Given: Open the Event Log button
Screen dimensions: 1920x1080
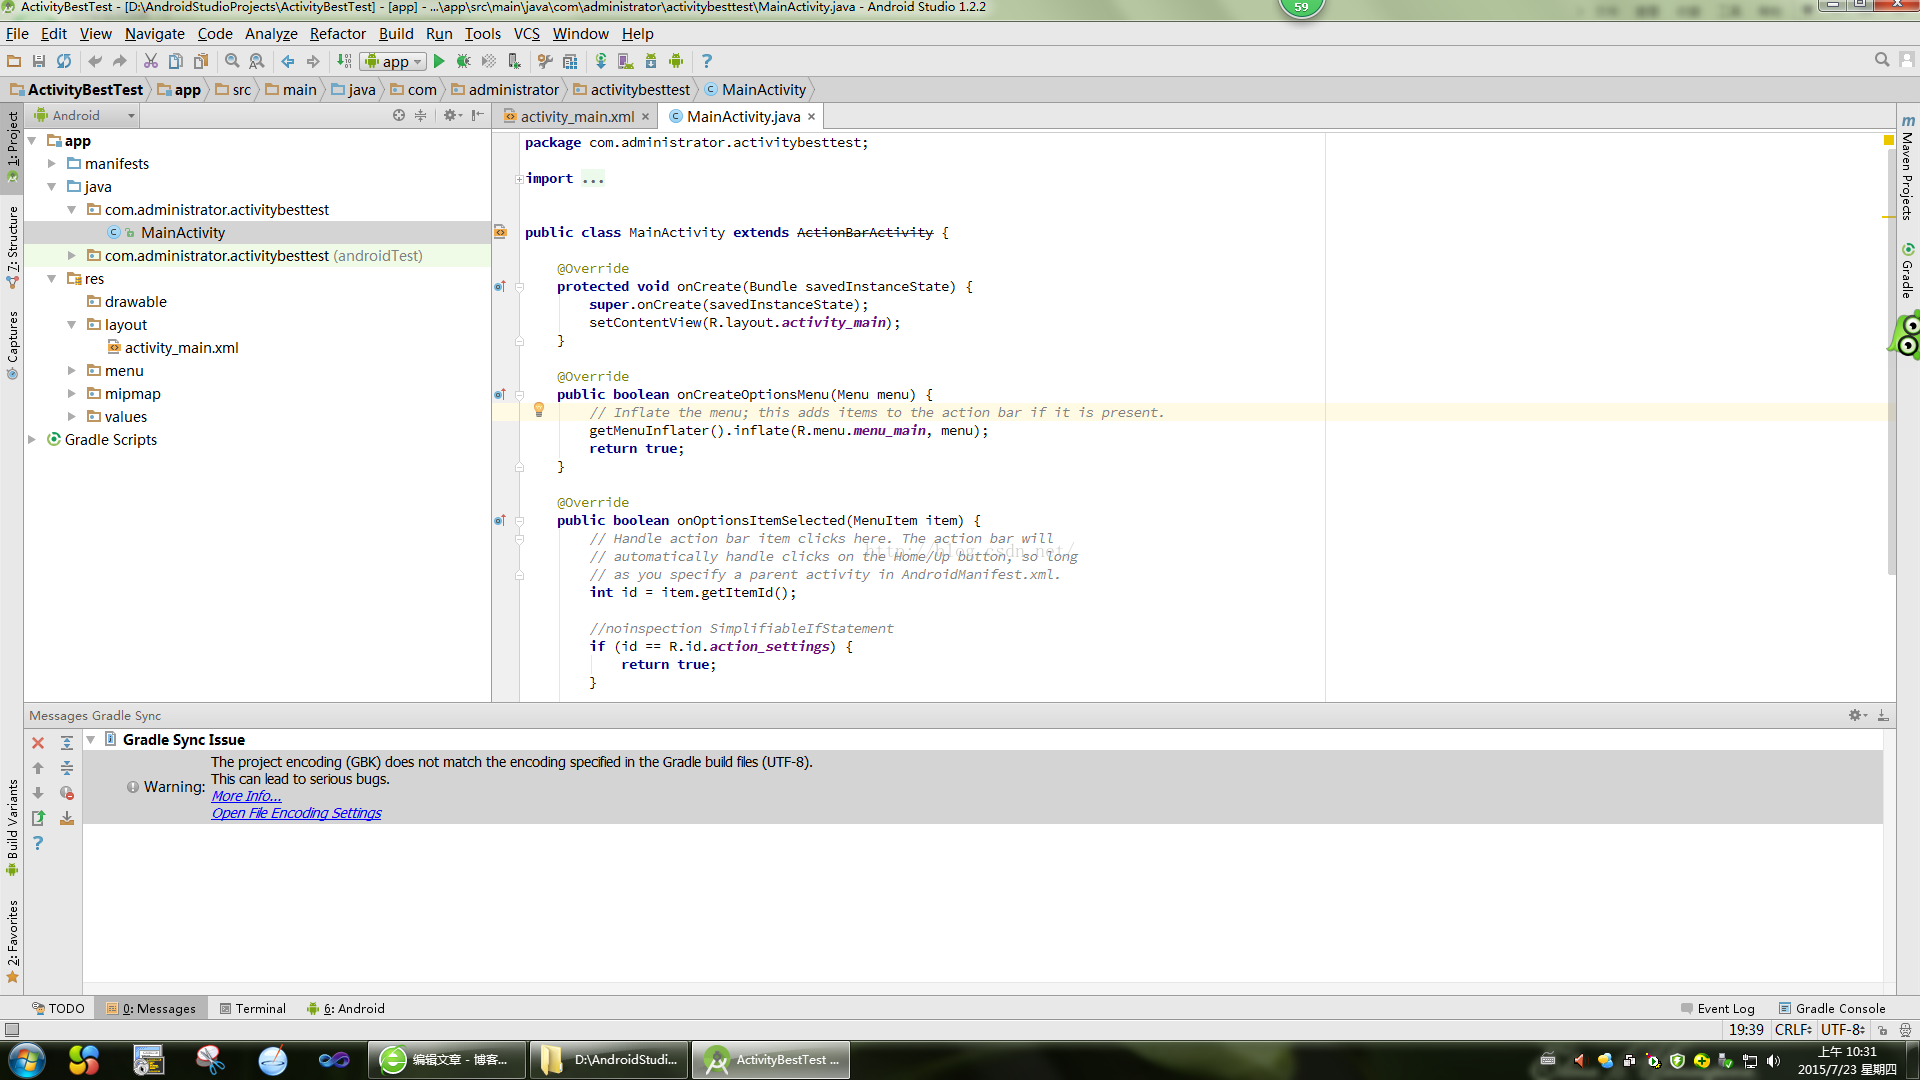Looking at the screenshot, I should click(x=1717, y=1008).
